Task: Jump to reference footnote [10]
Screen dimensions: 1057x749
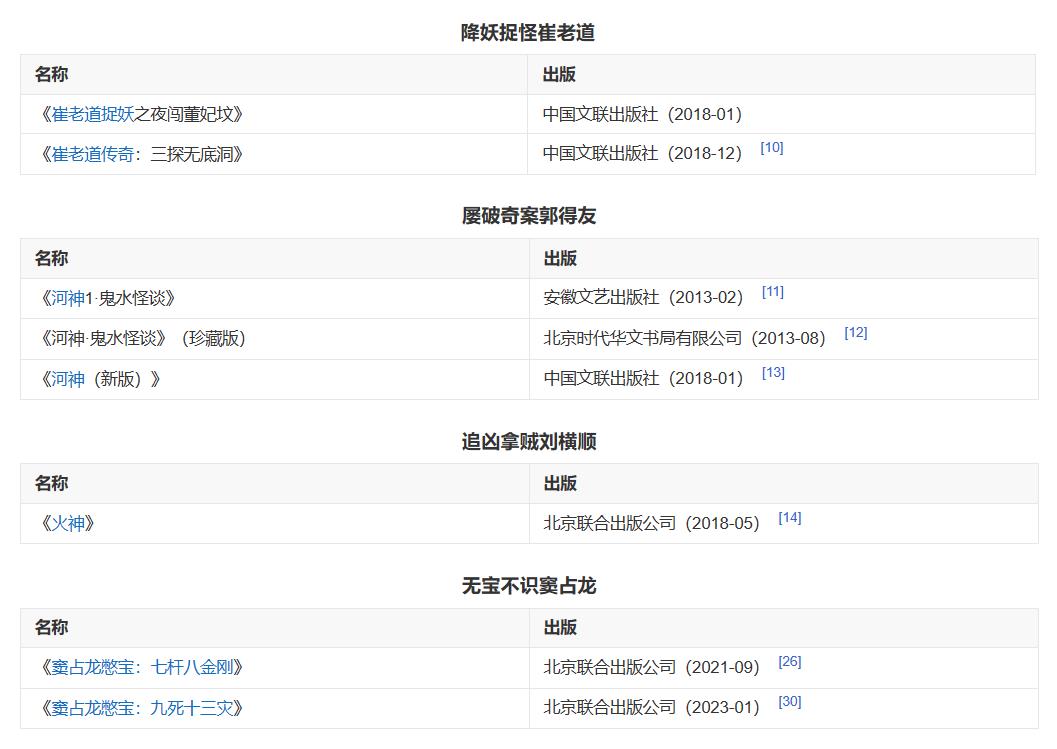Action: click(771, 148)
